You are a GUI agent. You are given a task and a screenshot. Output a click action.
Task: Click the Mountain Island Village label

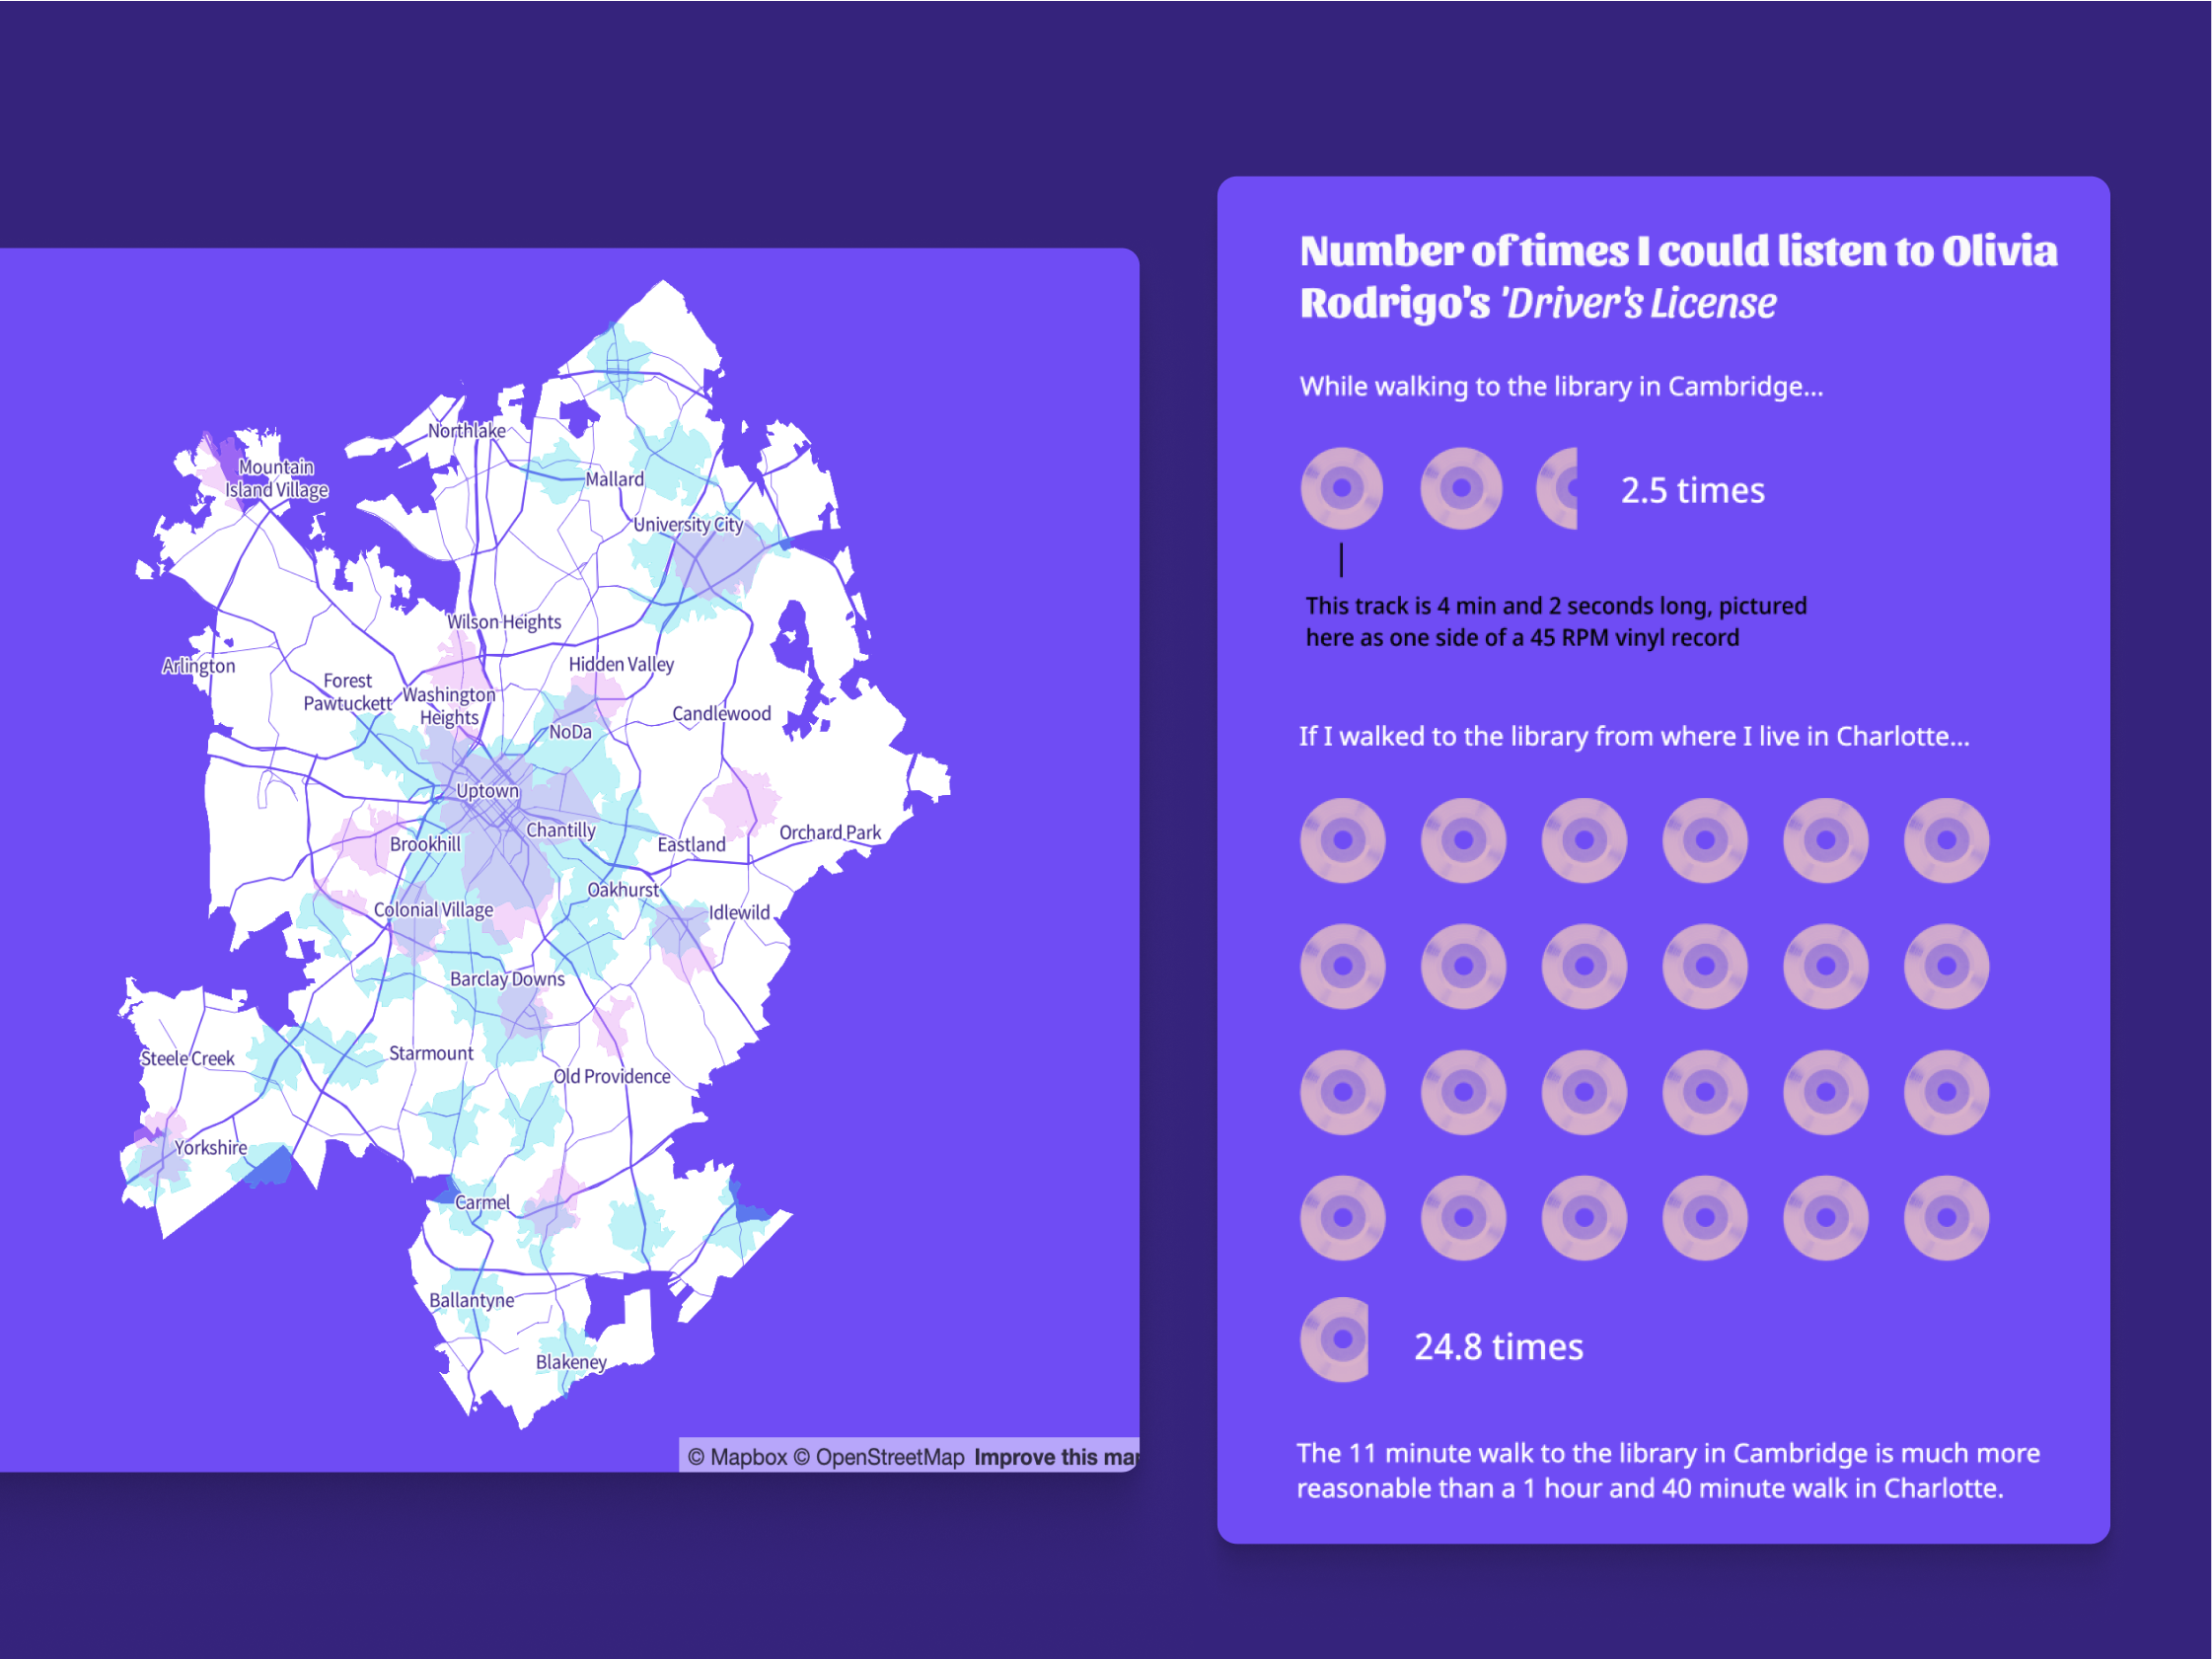tap(276, 479)
